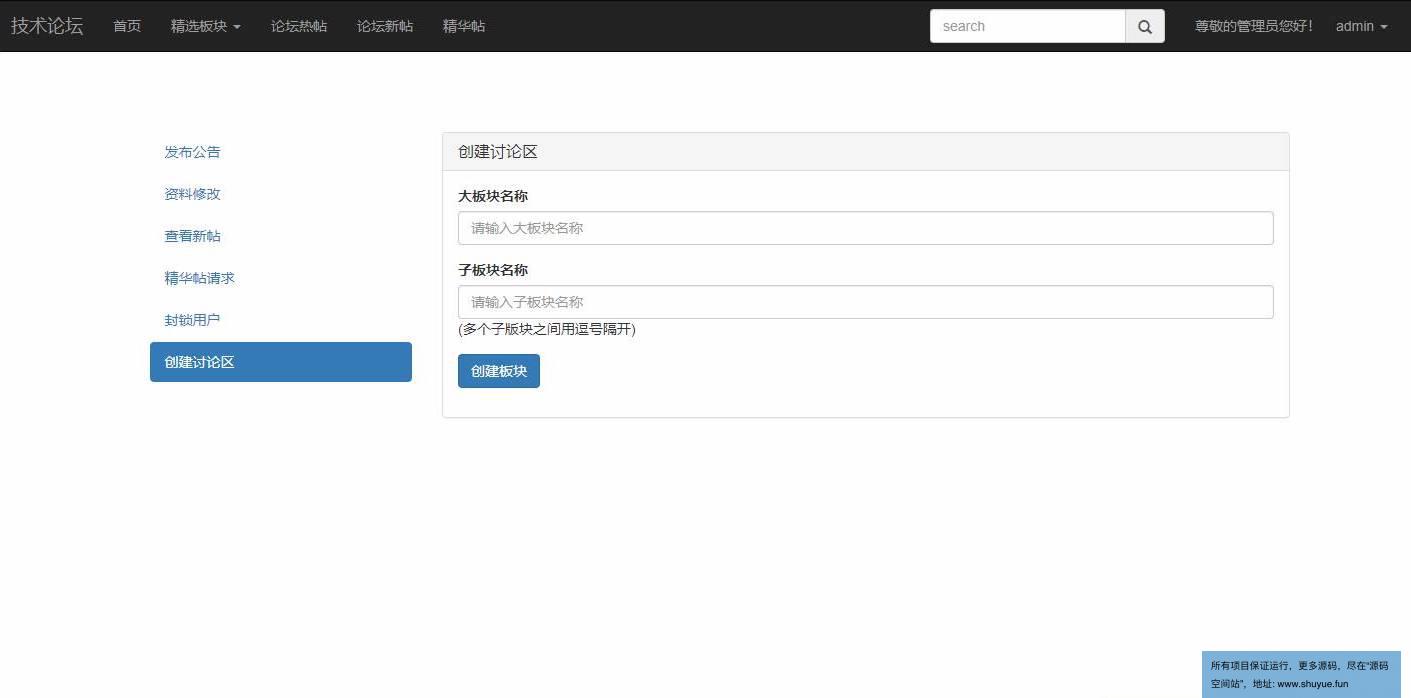Click the 子板块名称 field label
Viewport: 1411px width, 698px height.
[493, 270]
